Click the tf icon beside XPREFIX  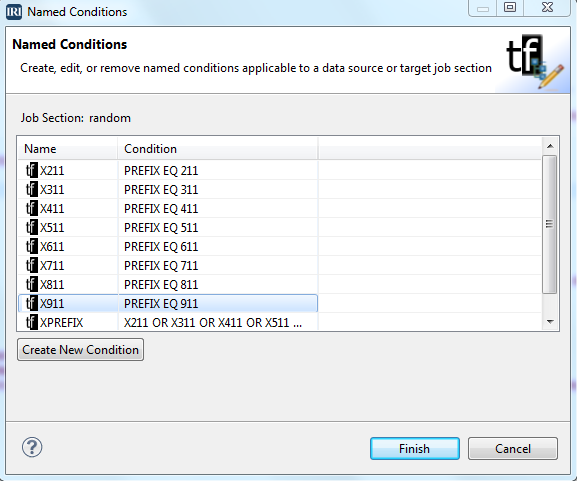tap(32, 322)
